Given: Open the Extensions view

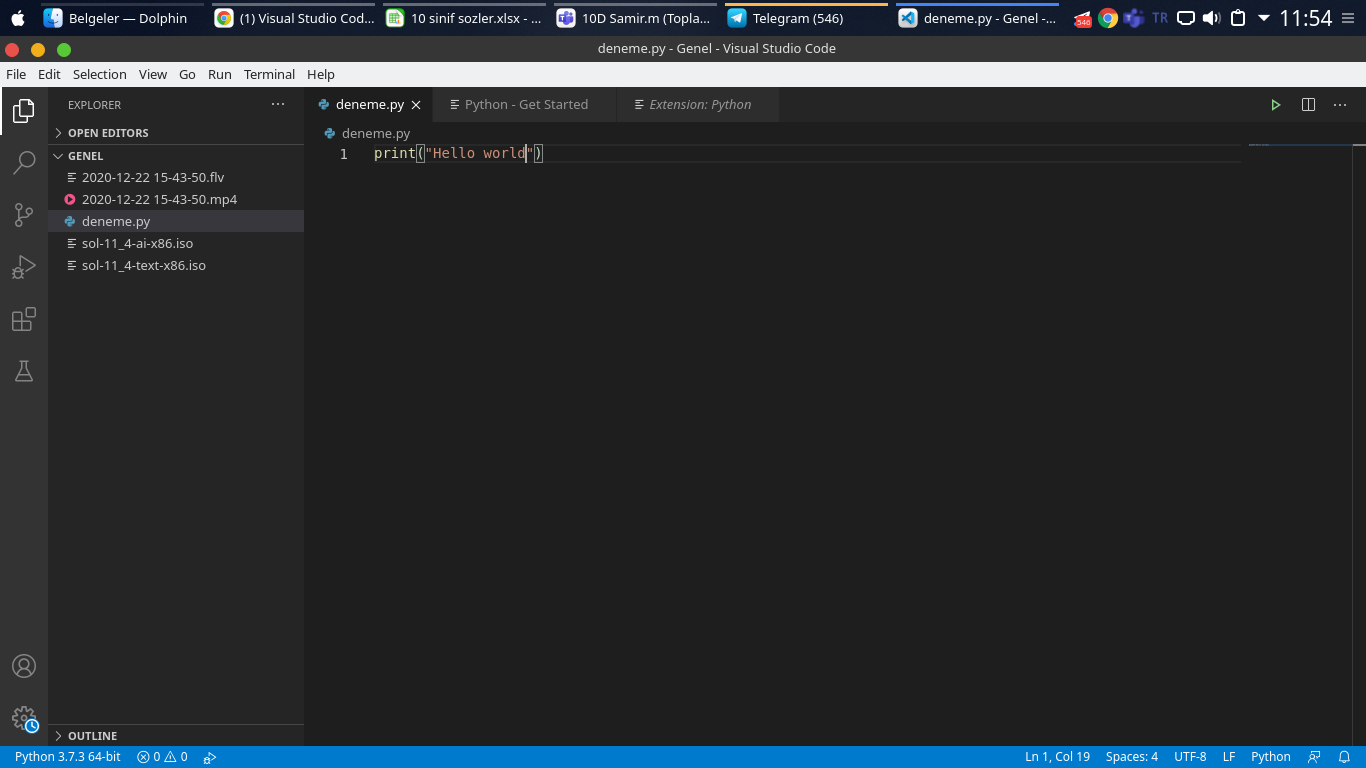Looking at the screenshot, I should click(24, 319).
